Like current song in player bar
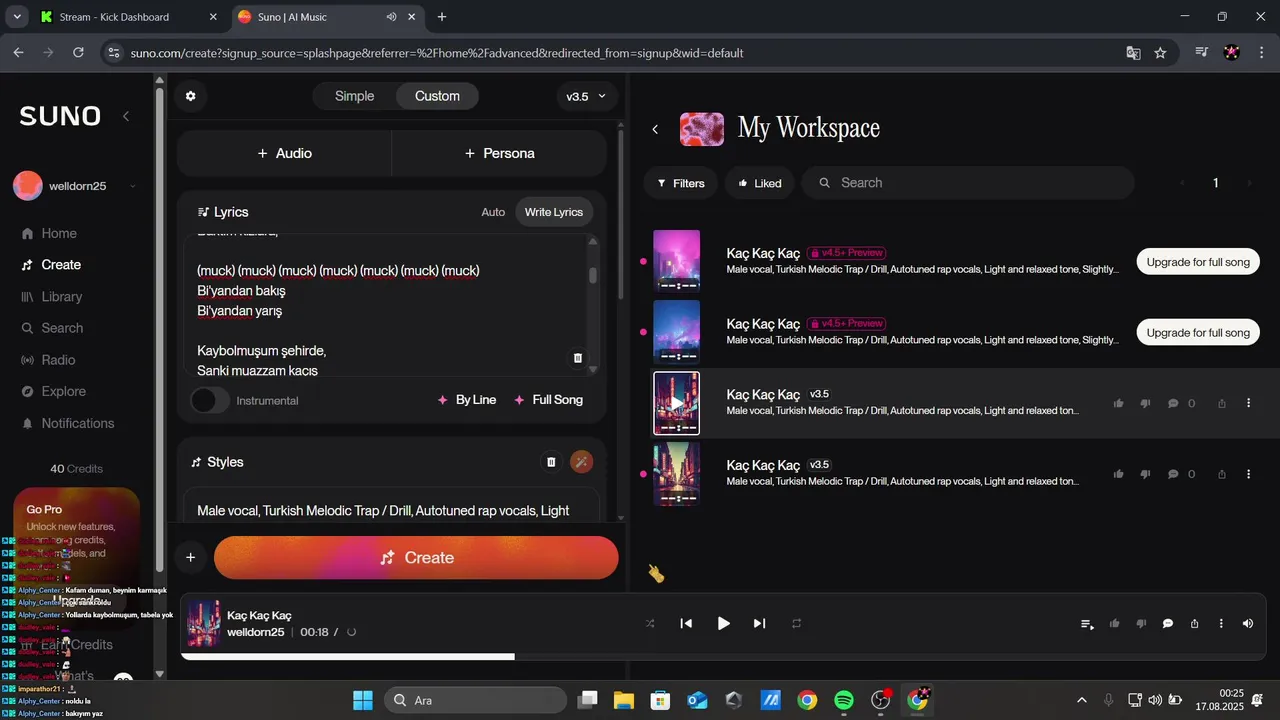The height and width of the screenshot is (720, 1280). tap(1114, 623)
